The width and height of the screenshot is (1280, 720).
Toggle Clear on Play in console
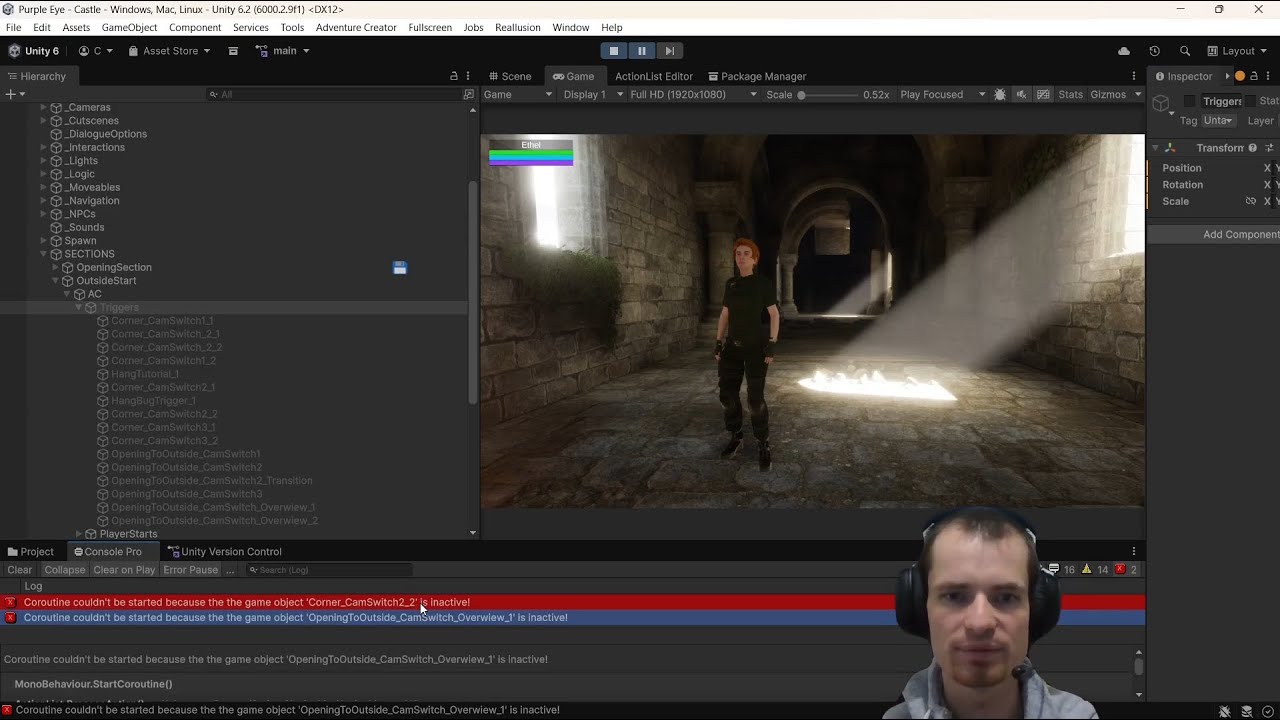(x=124, y=570)
